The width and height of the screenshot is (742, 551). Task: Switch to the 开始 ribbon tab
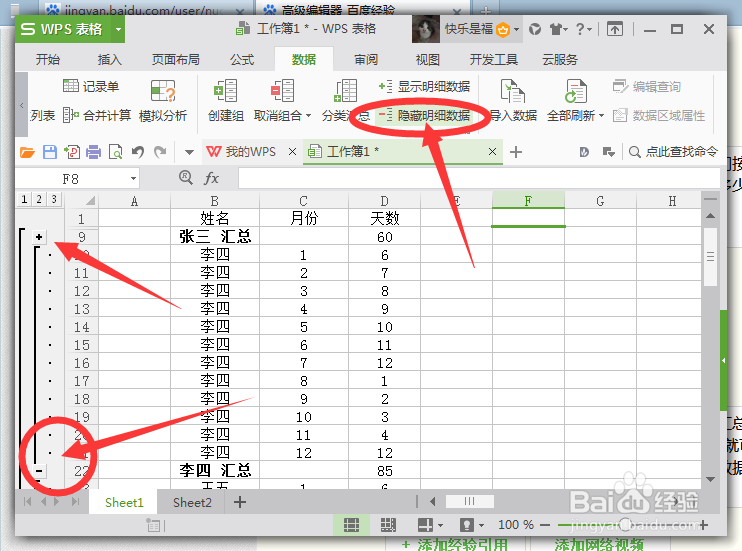click(x=48, y=60)
